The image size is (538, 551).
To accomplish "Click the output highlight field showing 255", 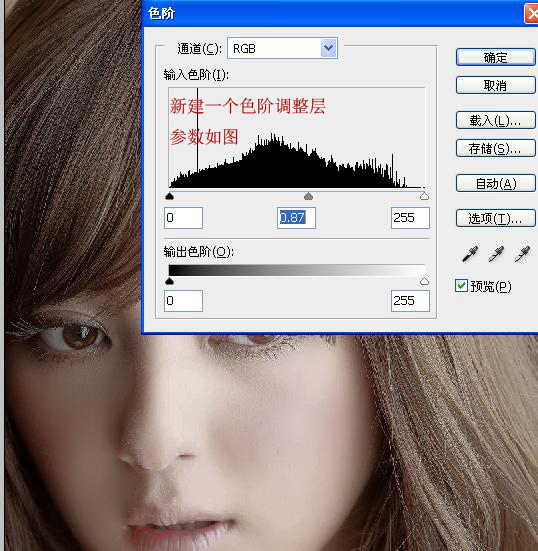I will (x=410, y=301).
